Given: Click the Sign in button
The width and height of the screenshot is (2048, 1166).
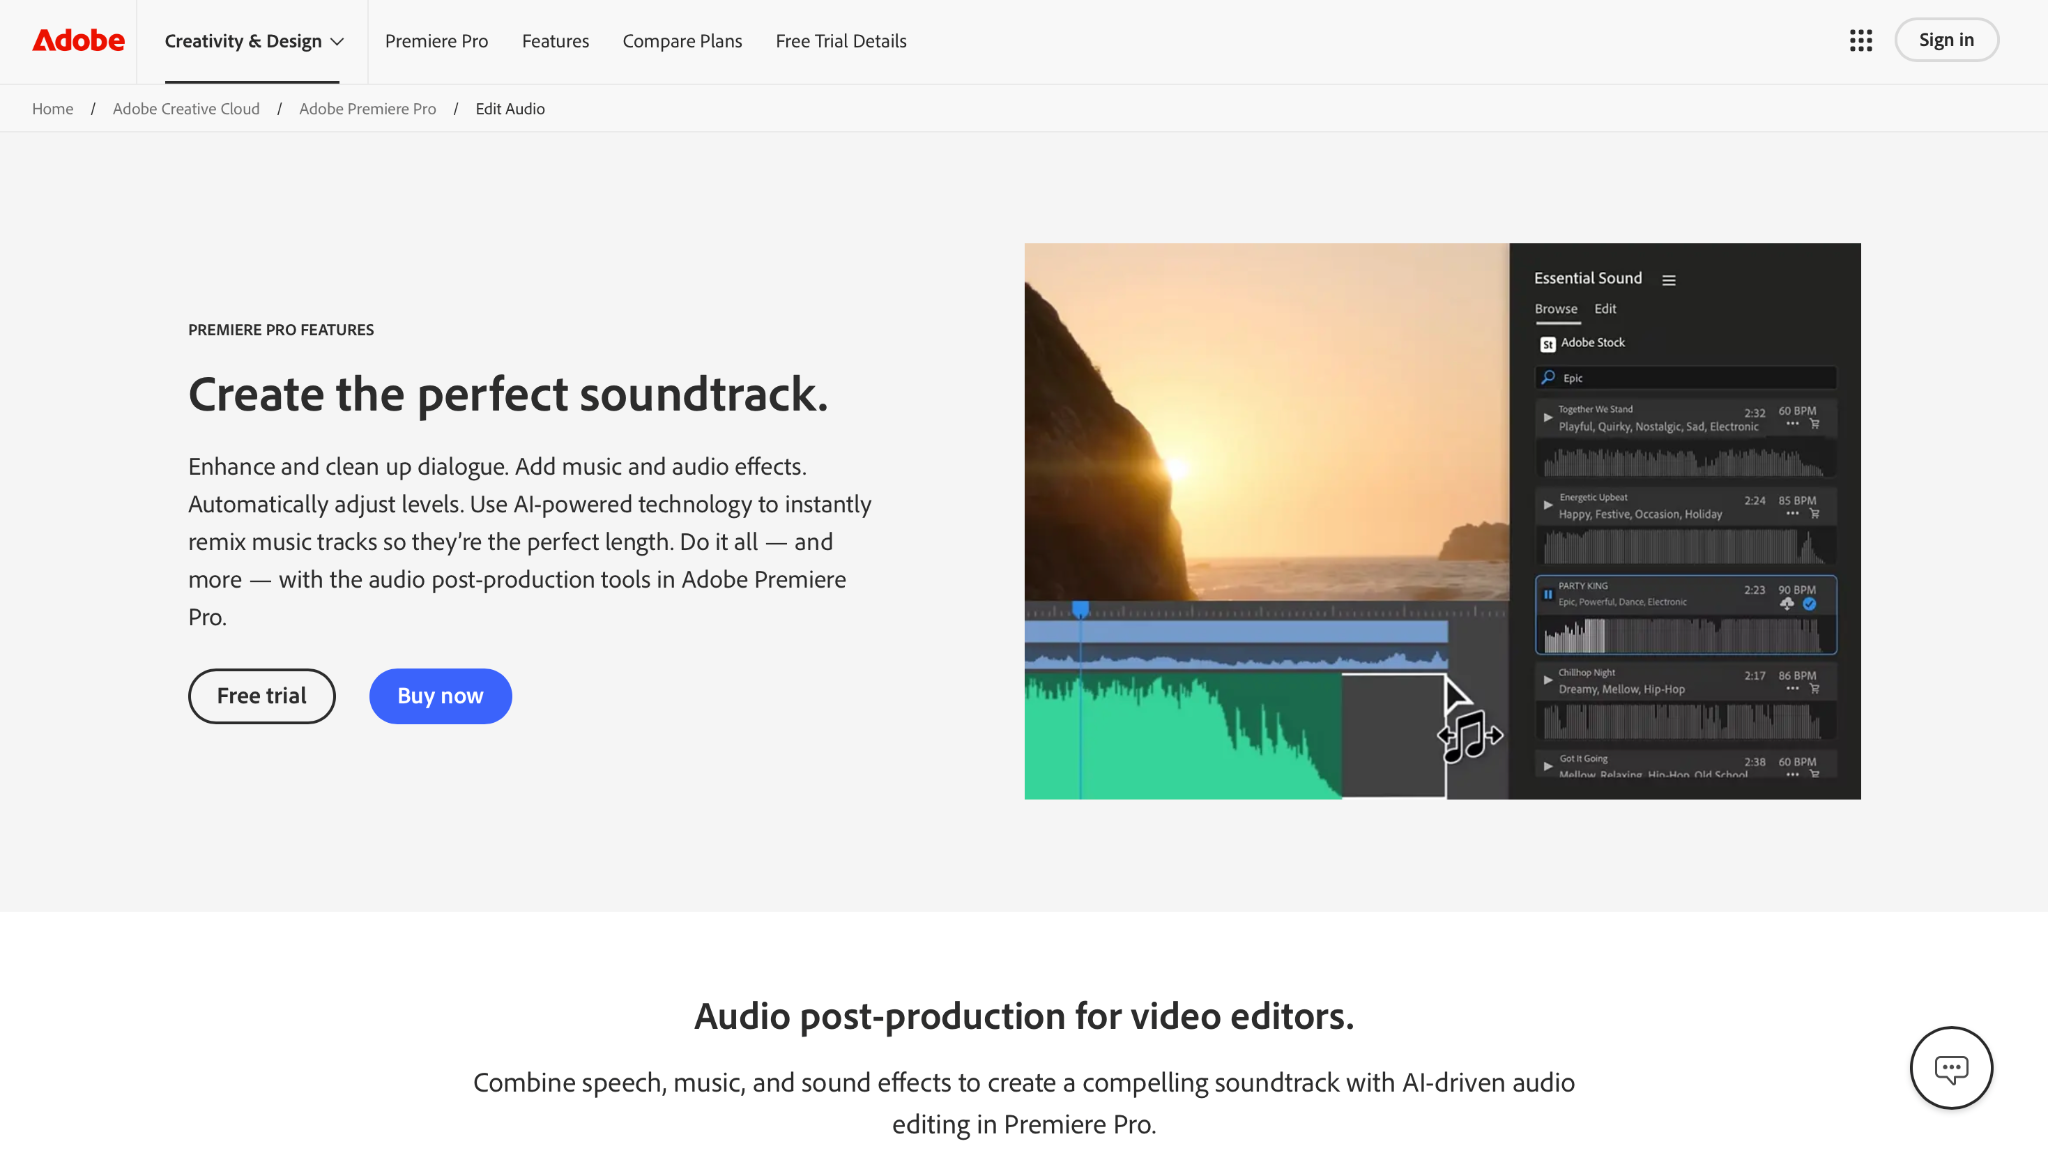Looking at the screenshot, I should [x=1946, y=40].
